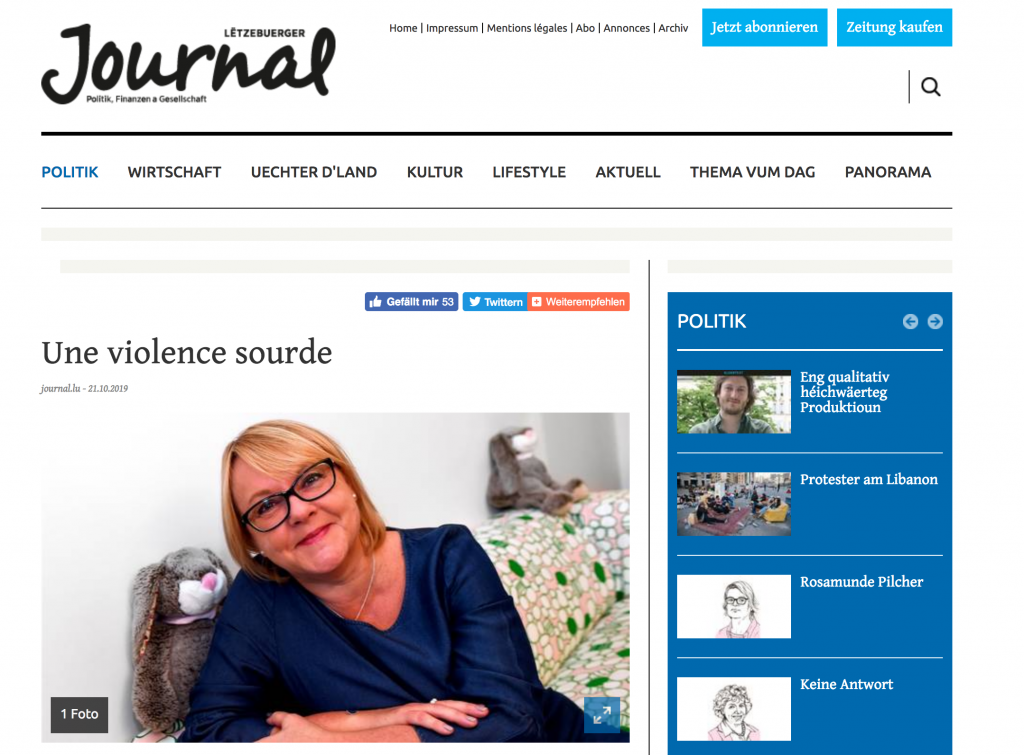Expand the article photo to fullscreen
The height and width of the screenshot is (755, 1024).
tap(601, 715)
